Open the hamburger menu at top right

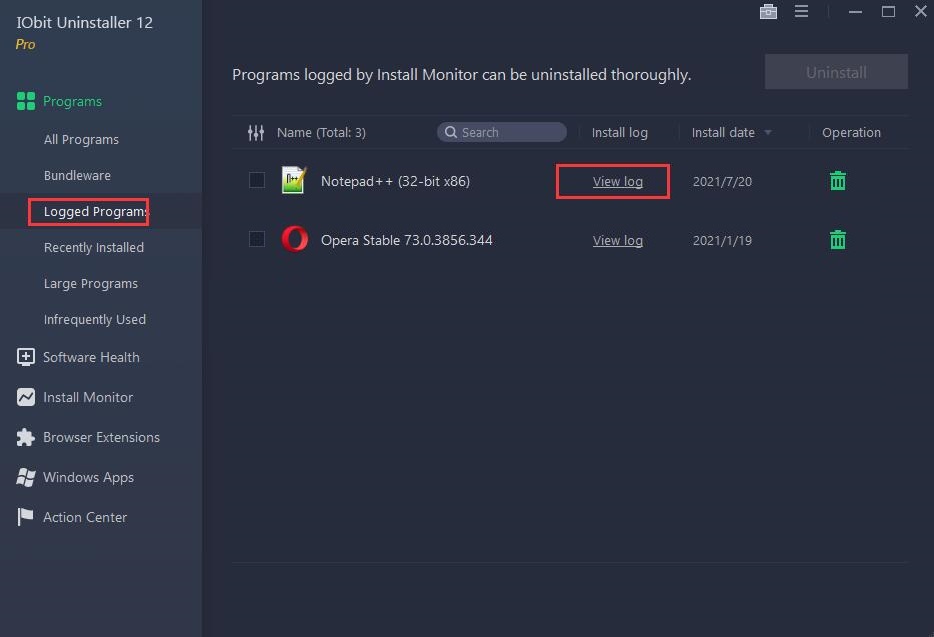pyautogui.click(x=801, y=12)
